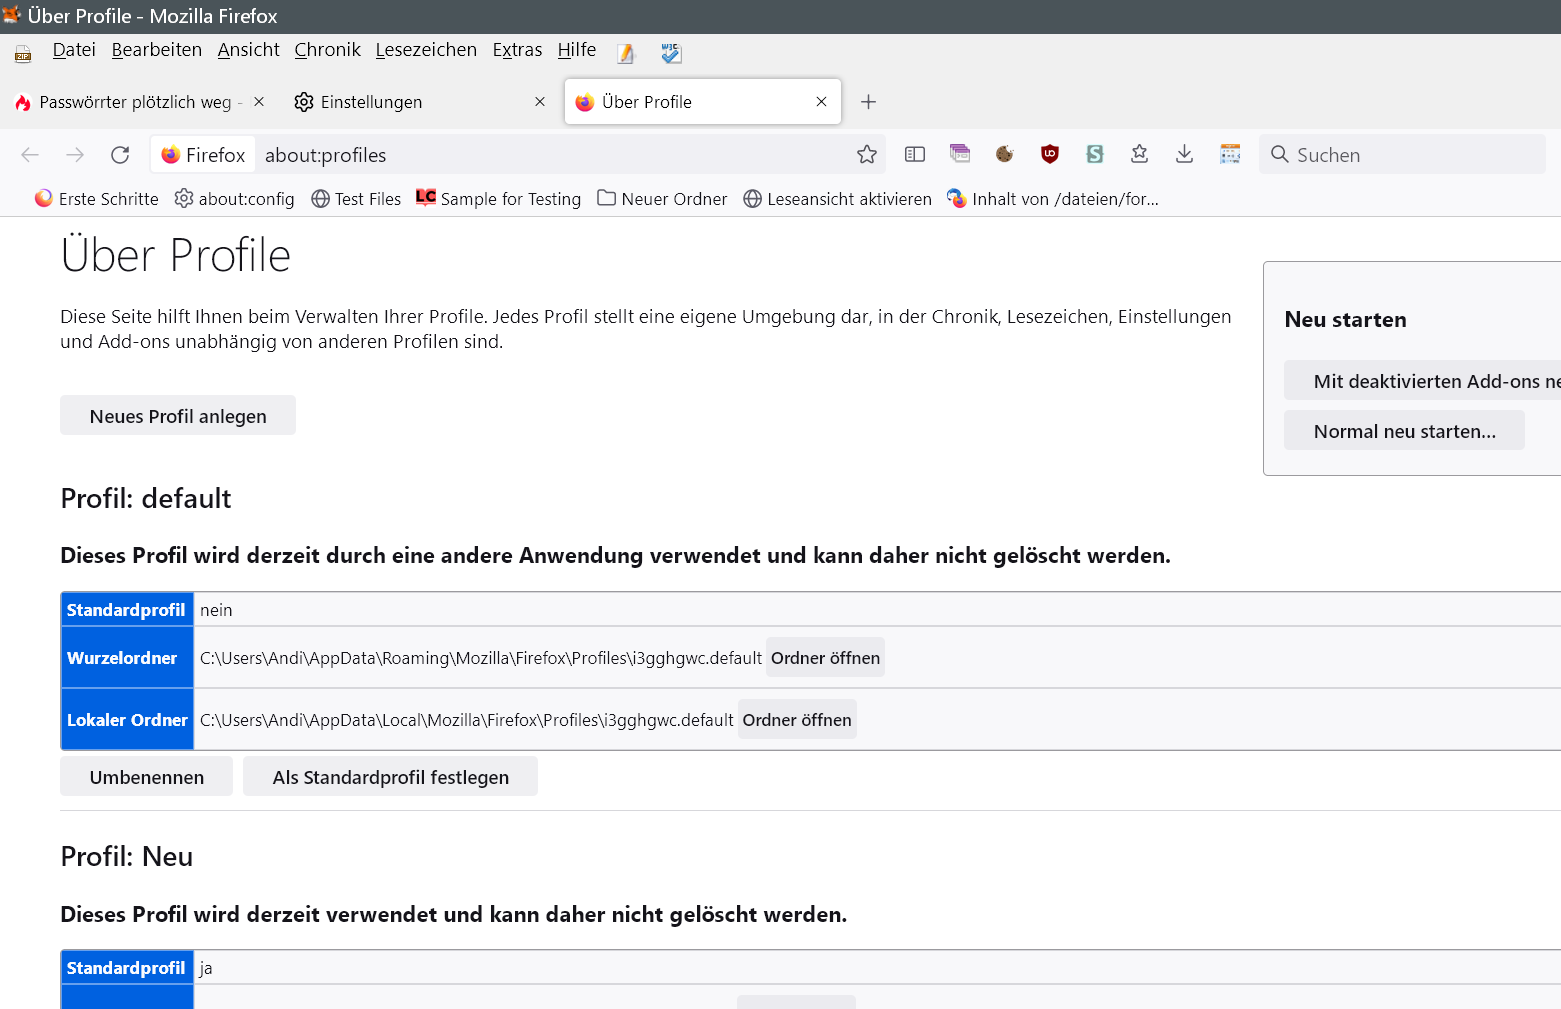Toggle the sidebar panel icon
Viewport: 1561px width, 1009px height.
point(914,154)
